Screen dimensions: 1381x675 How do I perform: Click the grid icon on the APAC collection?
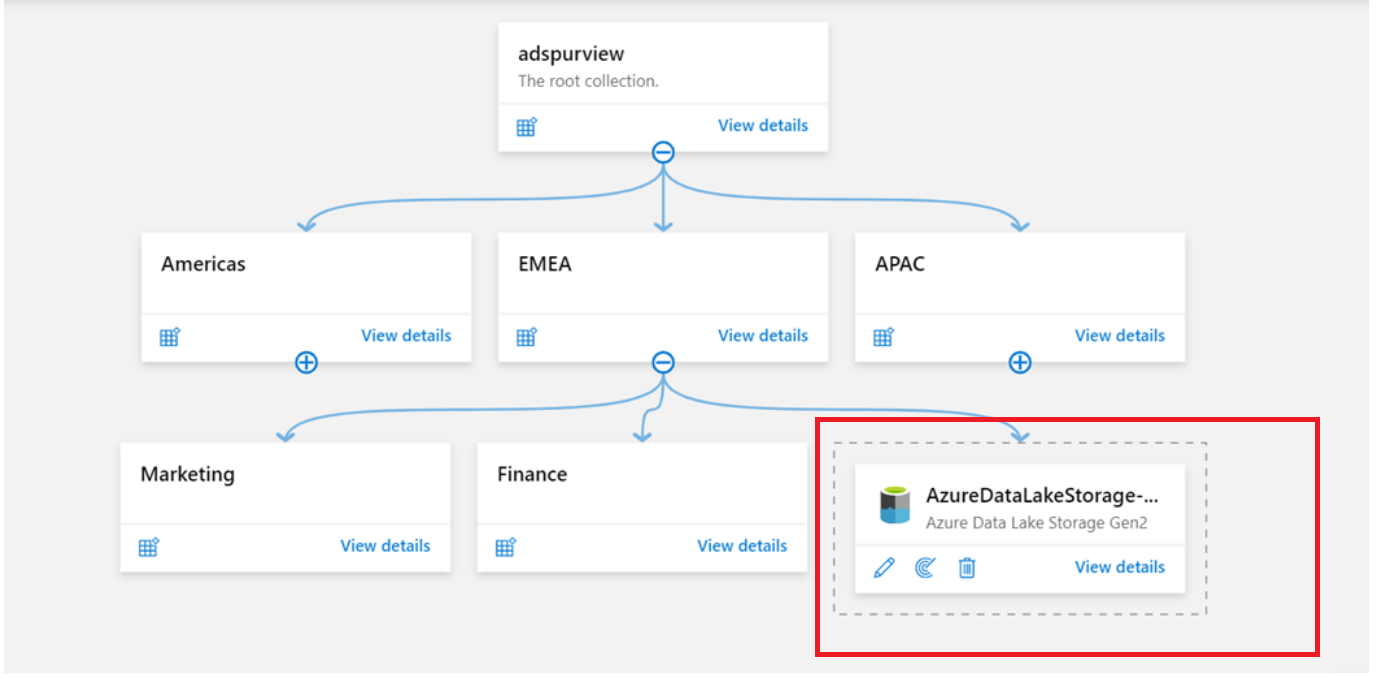pos(883,337)
